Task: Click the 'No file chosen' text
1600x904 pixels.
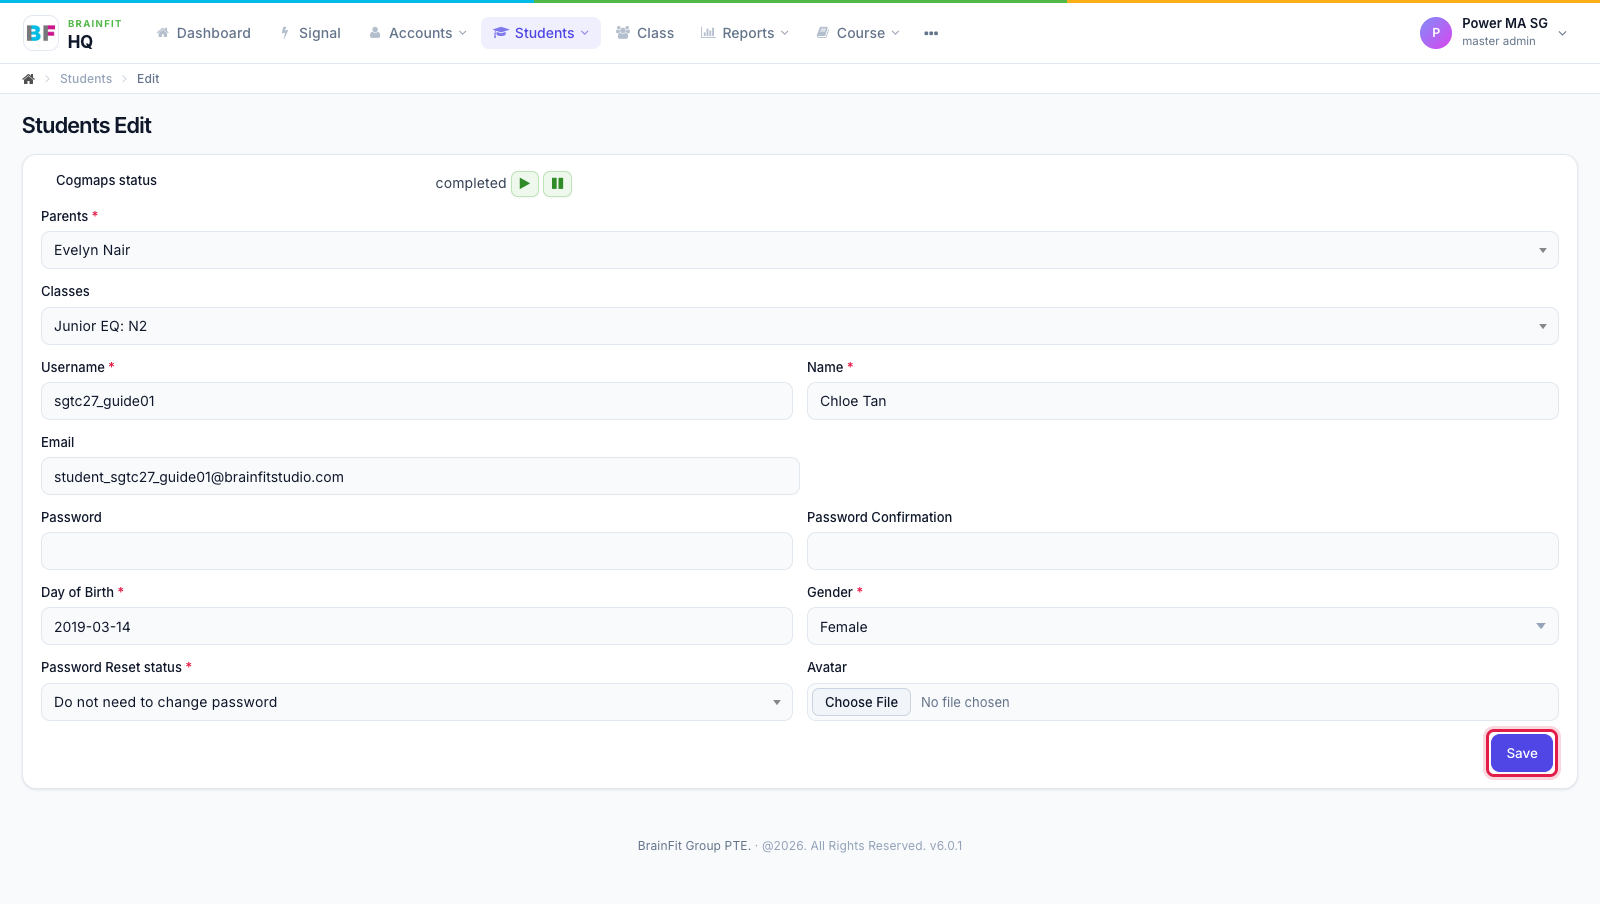Action: (965, 702)
